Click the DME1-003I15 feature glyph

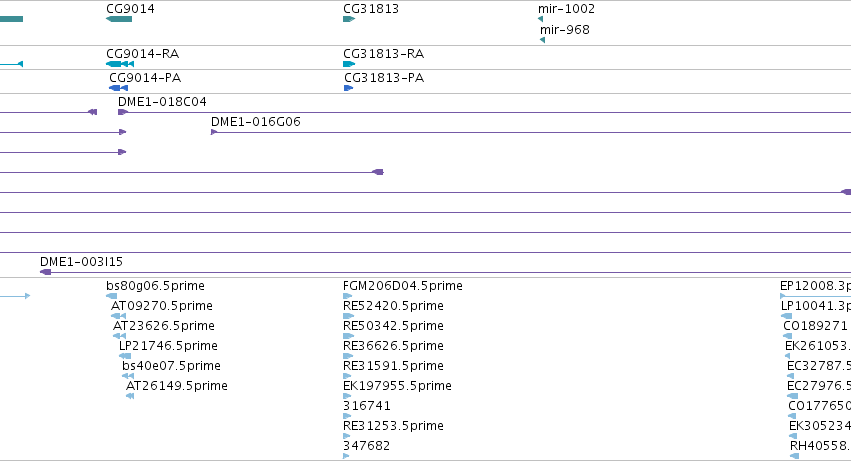coord(46,272)
